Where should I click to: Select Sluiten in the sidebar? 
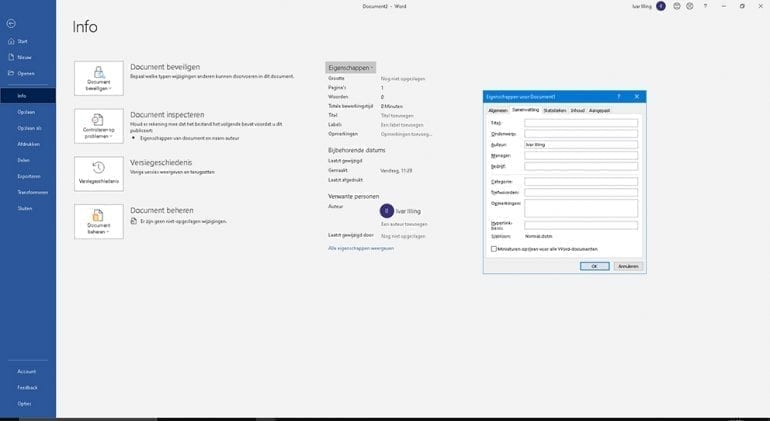pyautogui.click(x=25, y=208)
